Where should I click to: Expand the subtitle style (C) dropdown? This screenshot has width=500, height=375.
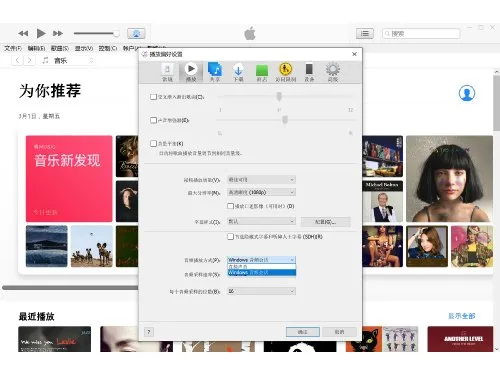pyautogui.click(x=261, y=221)
